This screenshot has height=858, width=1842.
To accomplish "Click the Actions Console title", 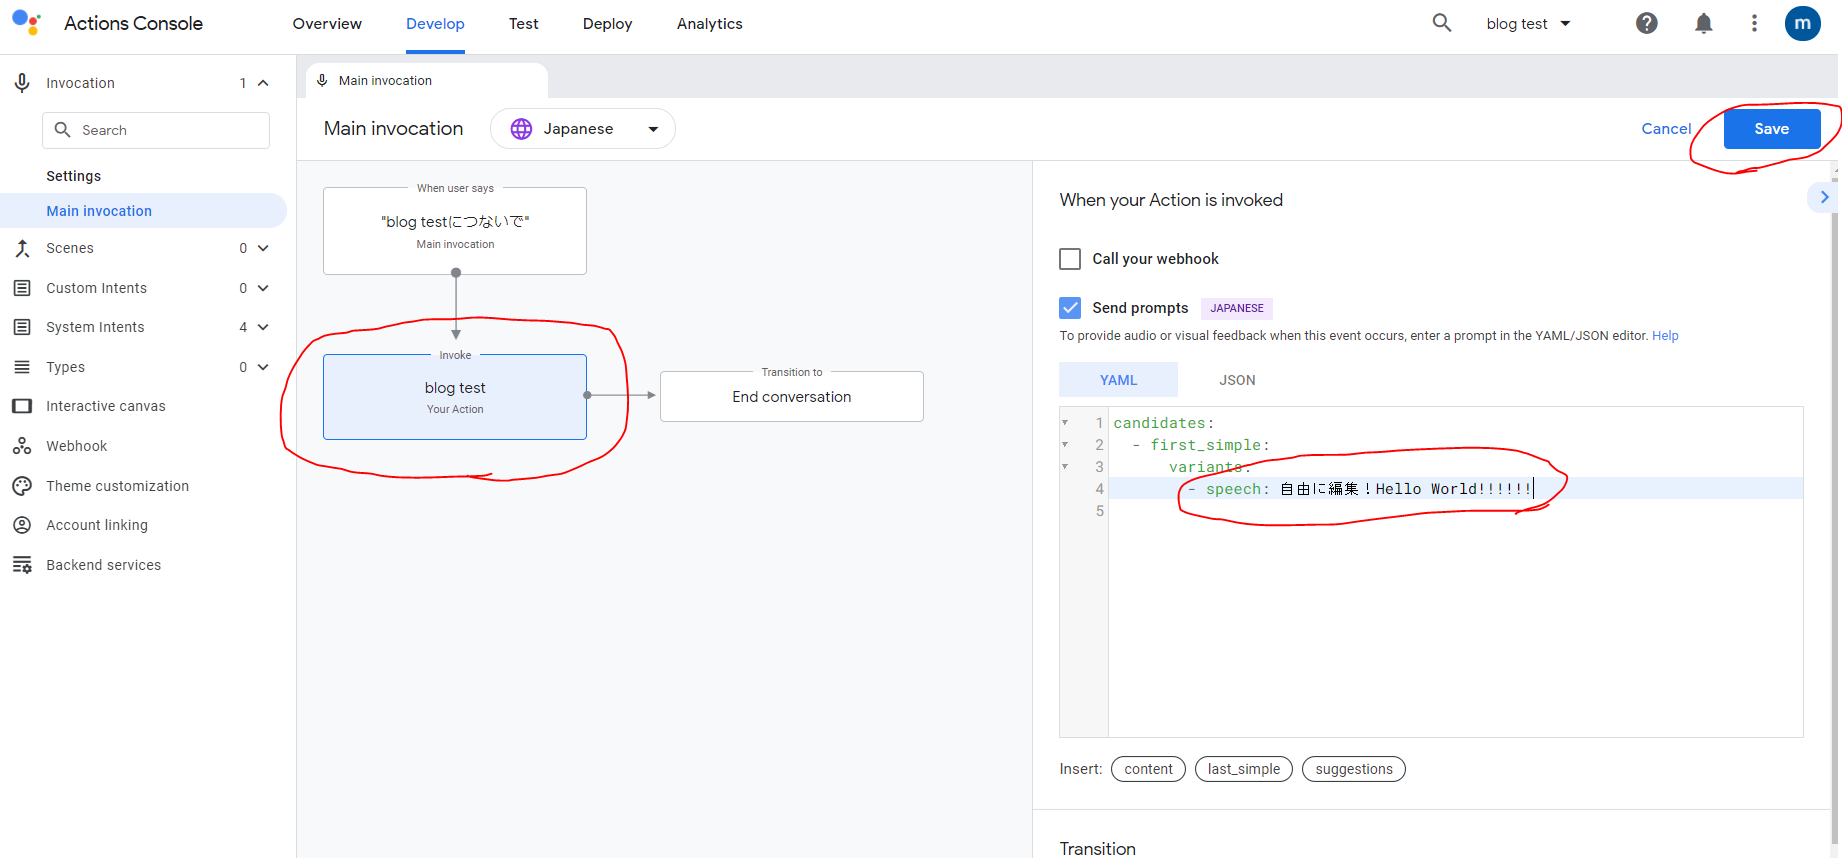I will click(x=133, y=23).
